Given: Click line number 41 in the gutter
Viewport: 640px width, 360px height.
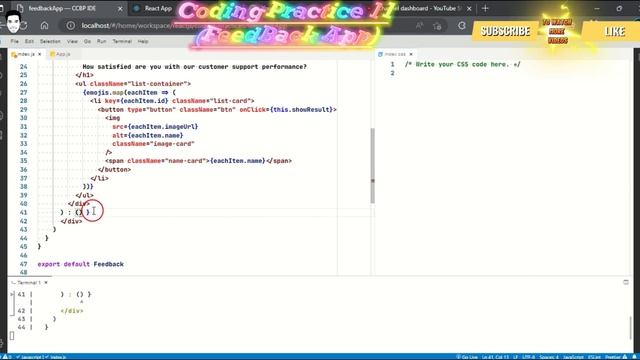Looking at the screenshot, I should pyautogui.click(x=23, y=212).
